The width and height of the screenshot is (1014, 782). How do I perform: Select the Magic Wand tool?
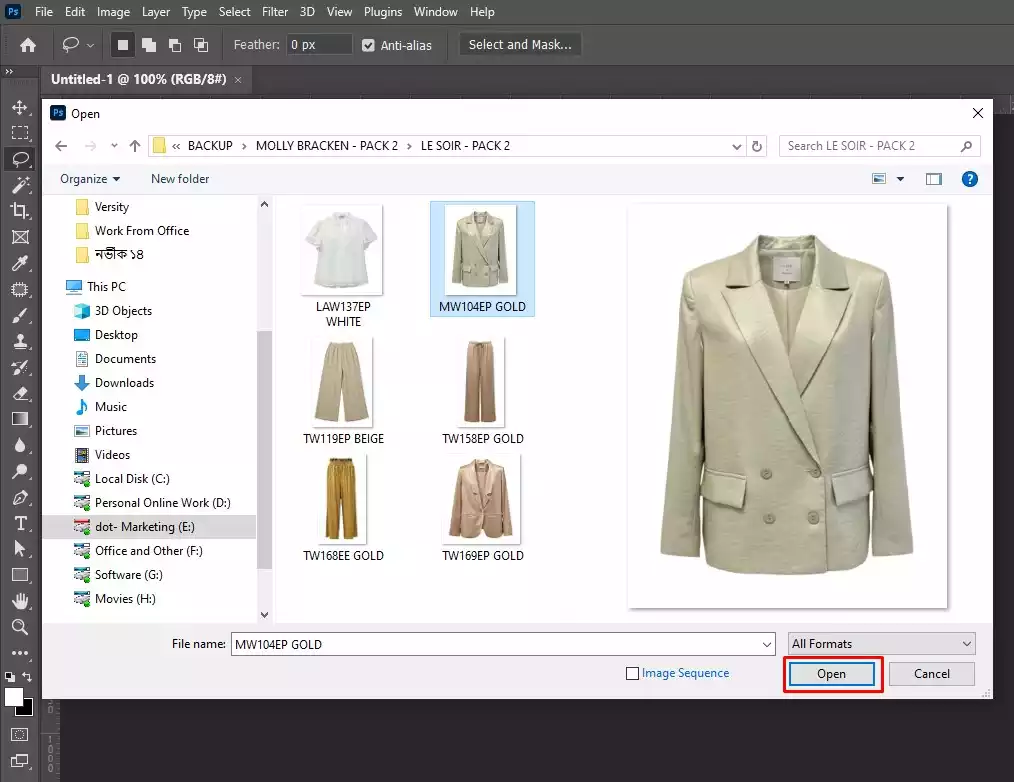point(20,185)
